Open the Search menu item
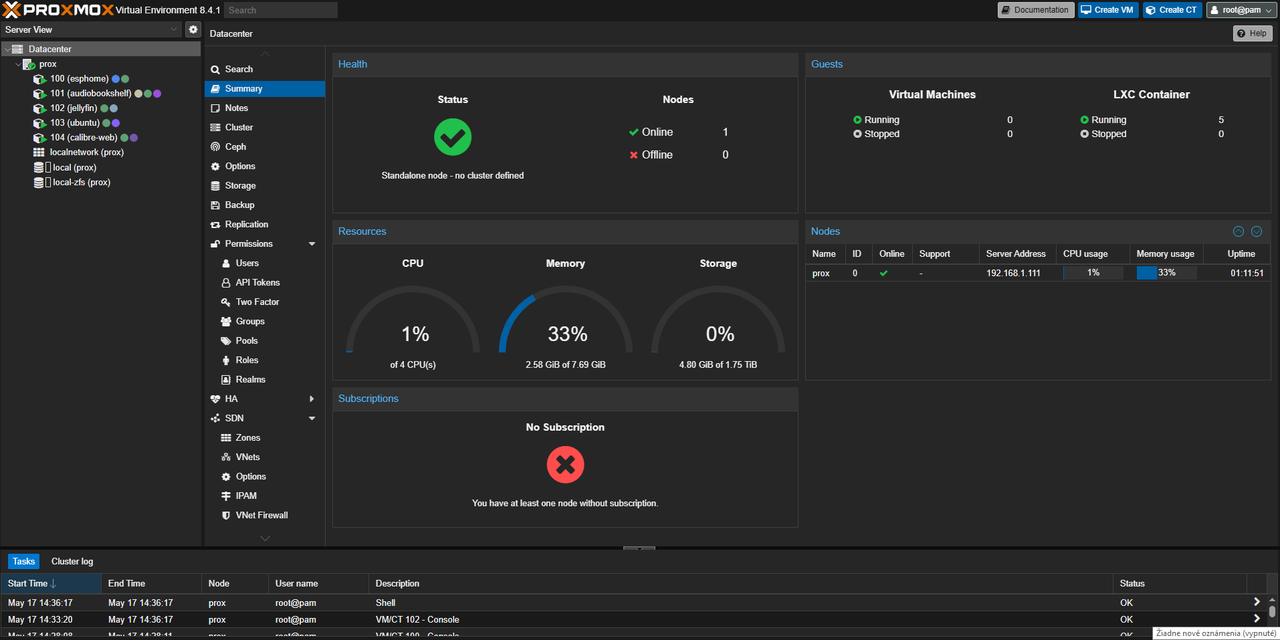 click(x=264, y=69)
